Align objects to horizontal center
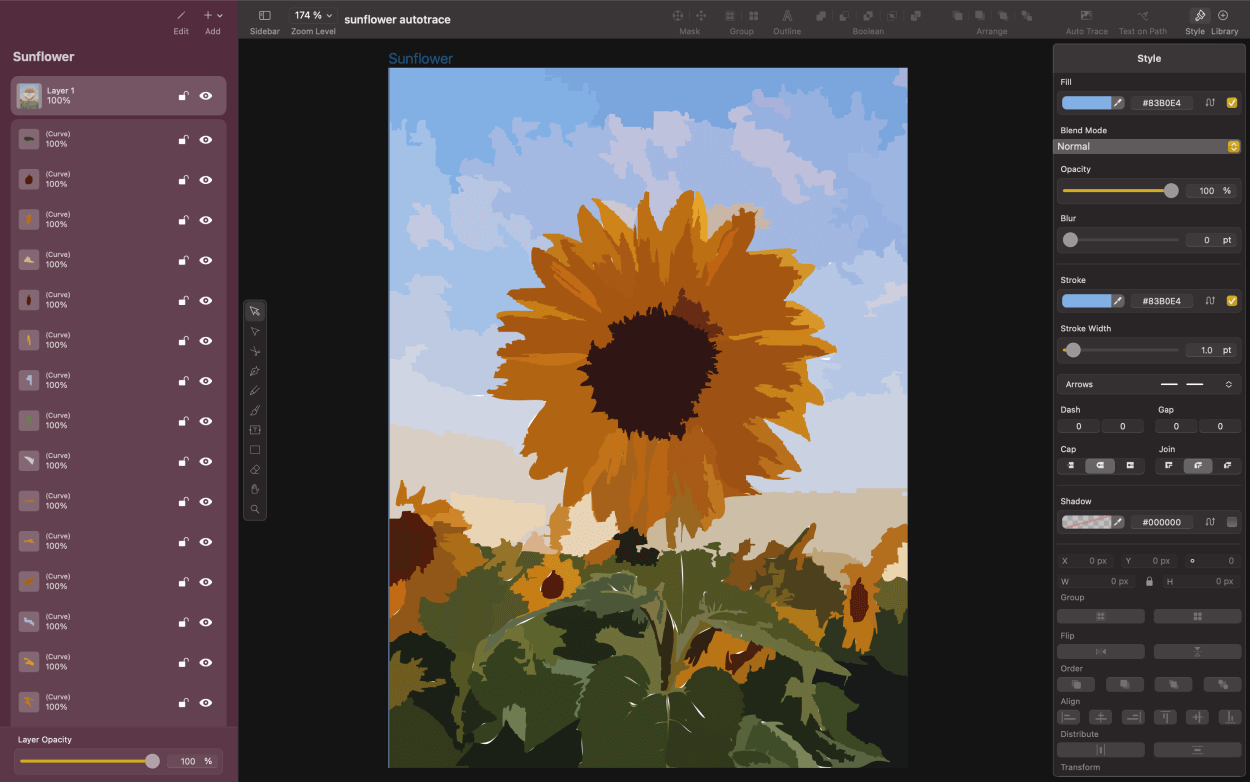The height and width of the screenshot is (782, 1250). coord(1101,717)
